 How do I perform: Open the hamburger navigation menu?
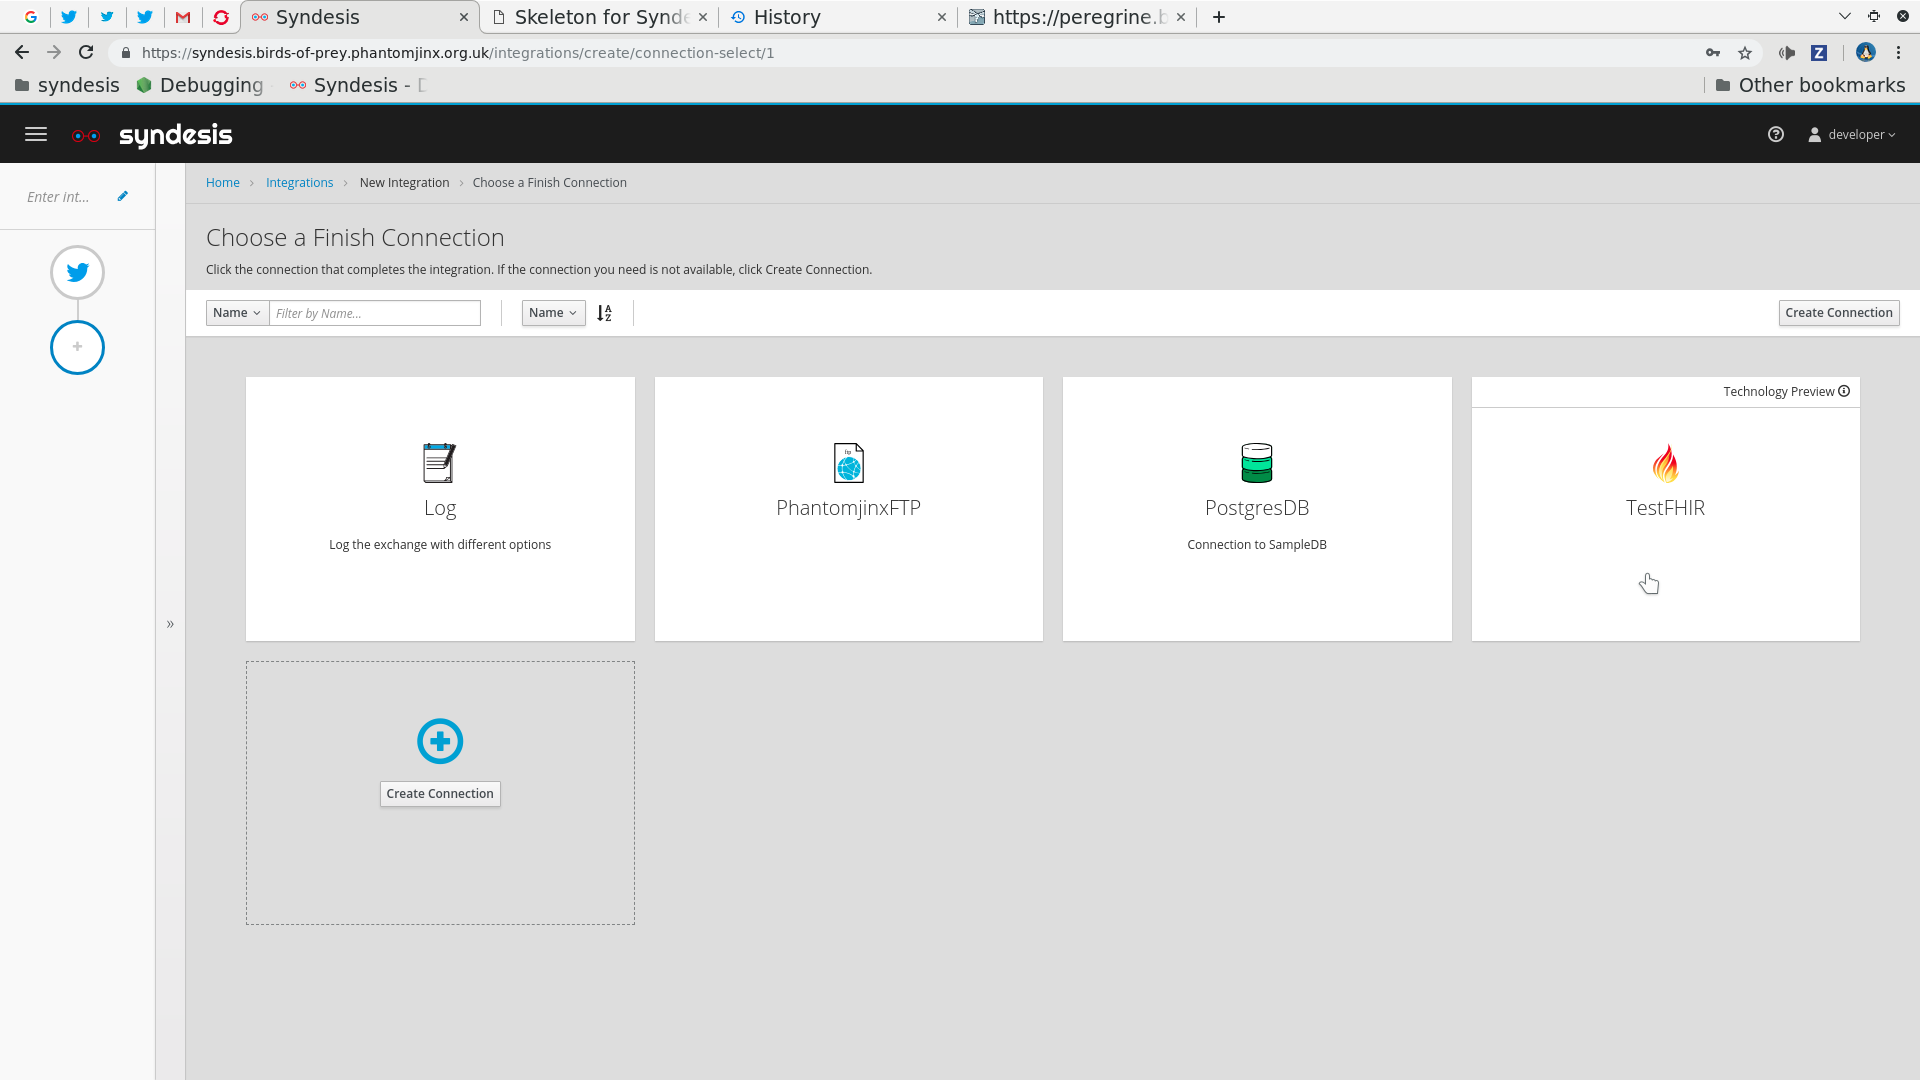36,134
